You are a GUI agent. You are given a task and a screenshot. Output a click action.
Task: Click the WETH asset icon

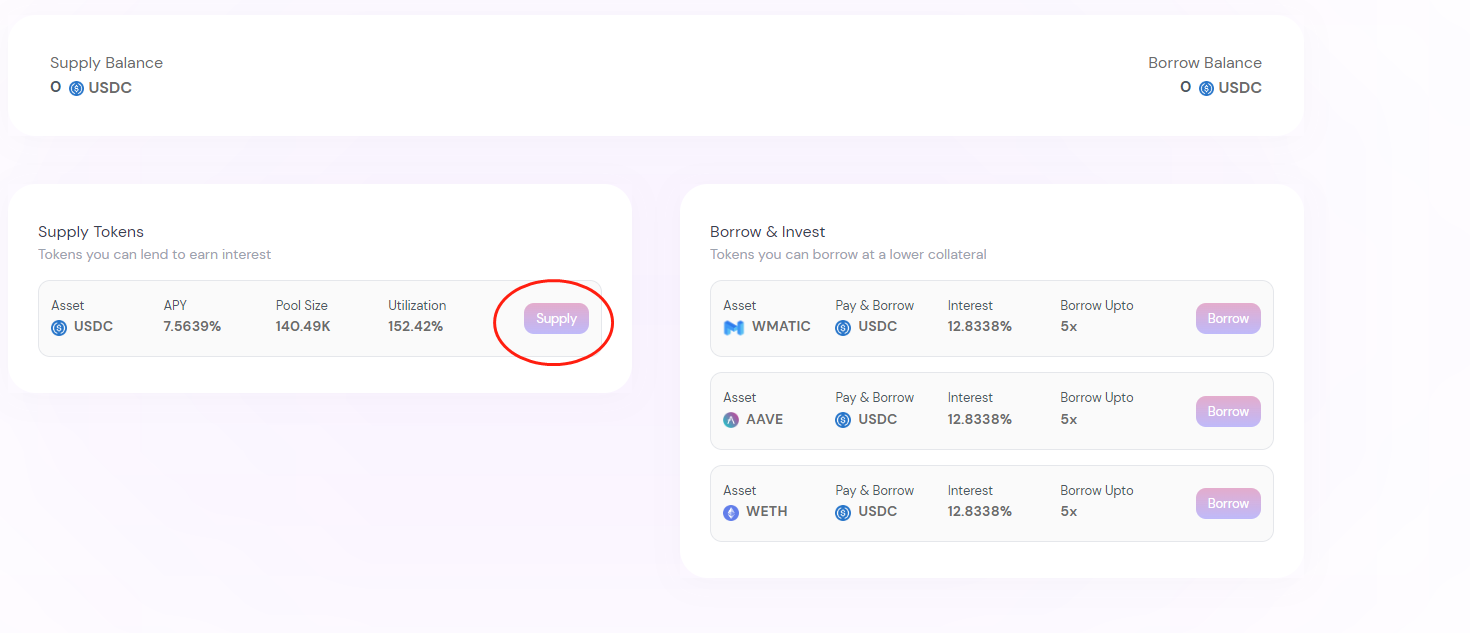coord(731,512)
